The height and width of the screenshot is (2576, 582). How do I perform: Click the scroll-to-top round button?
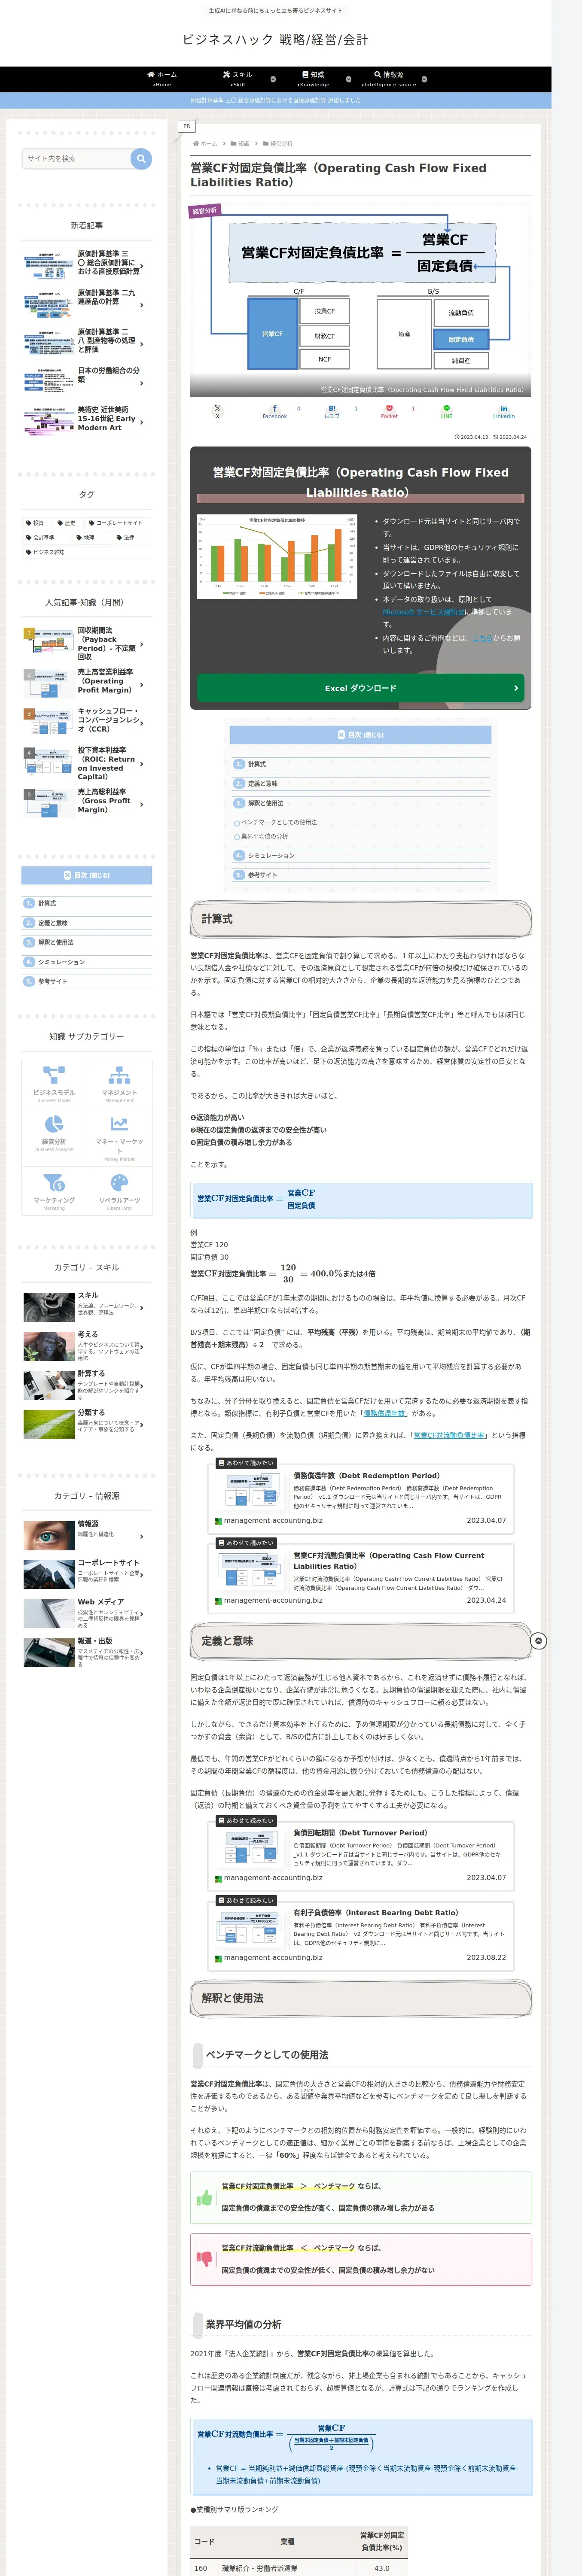coord(538,1641)
